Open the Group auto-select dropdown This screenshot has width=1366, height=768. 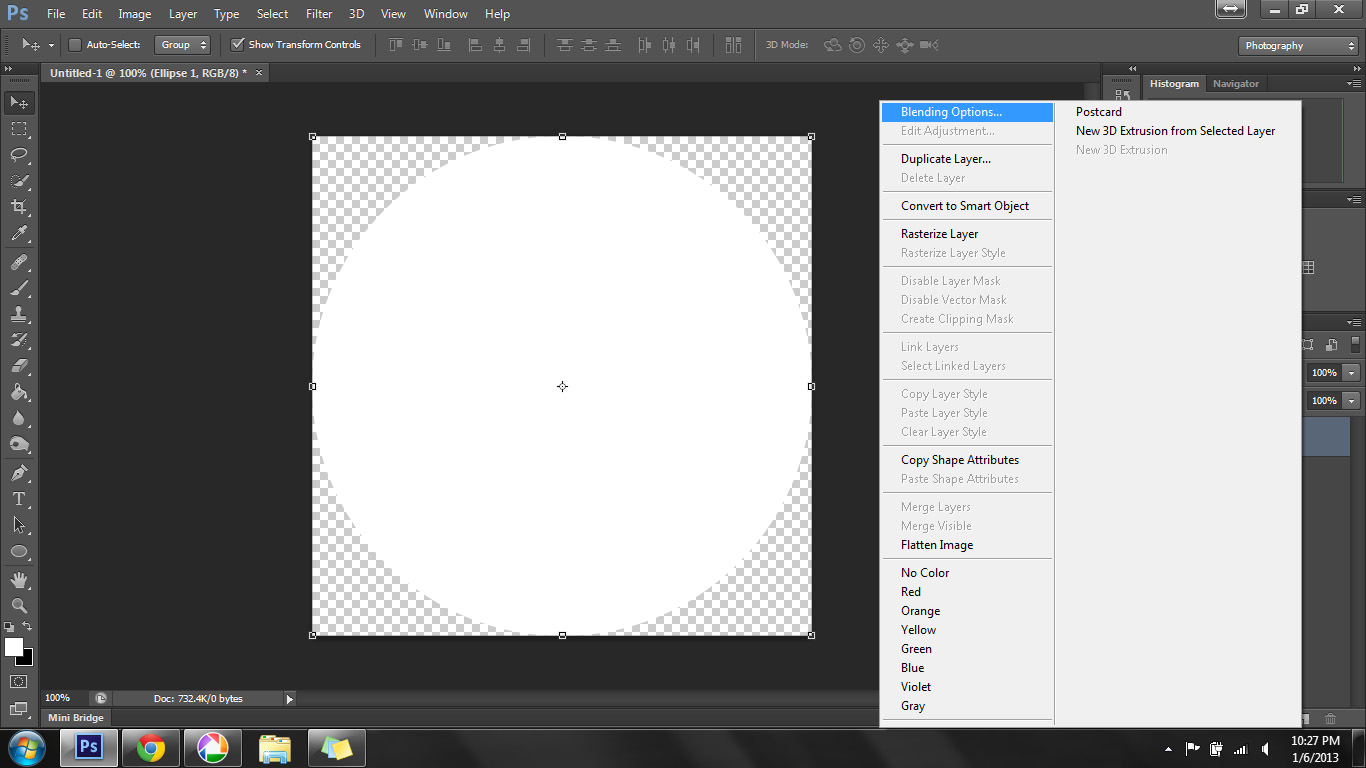tap(183, 45)
